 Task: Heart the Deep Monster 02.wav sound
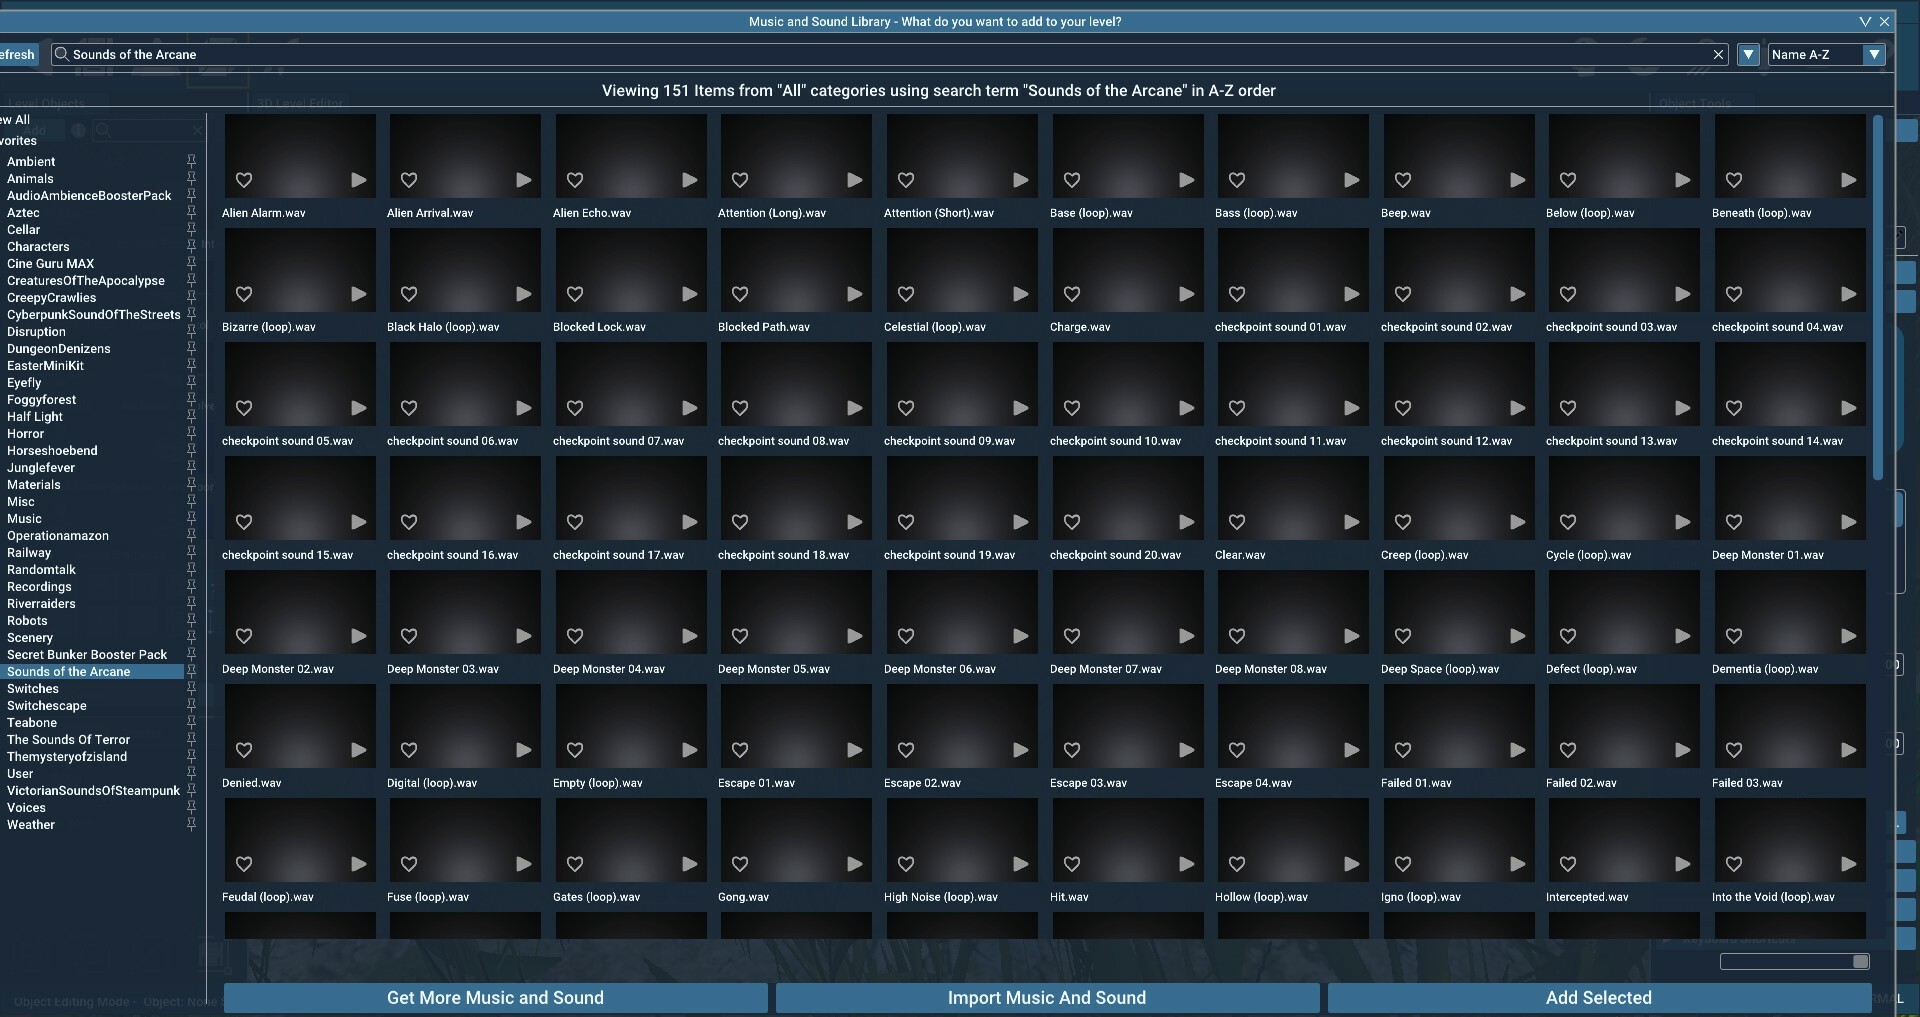(244, 636)
